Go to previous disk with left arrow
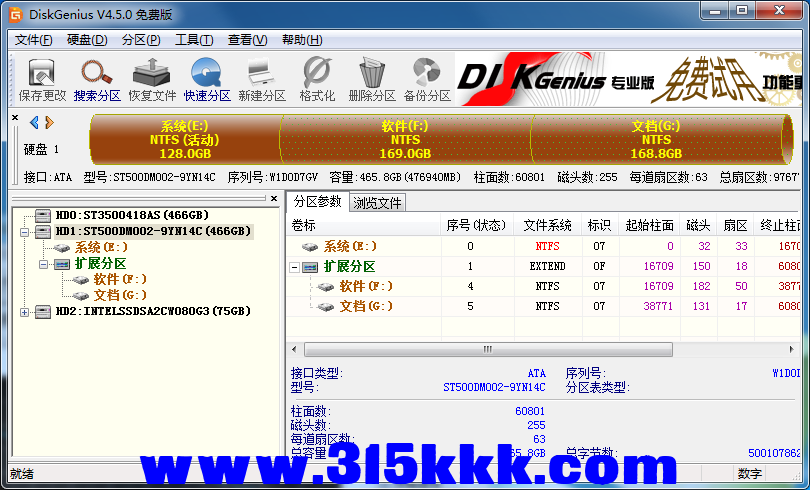The image size is (810, 490). [x=34, y=122]
